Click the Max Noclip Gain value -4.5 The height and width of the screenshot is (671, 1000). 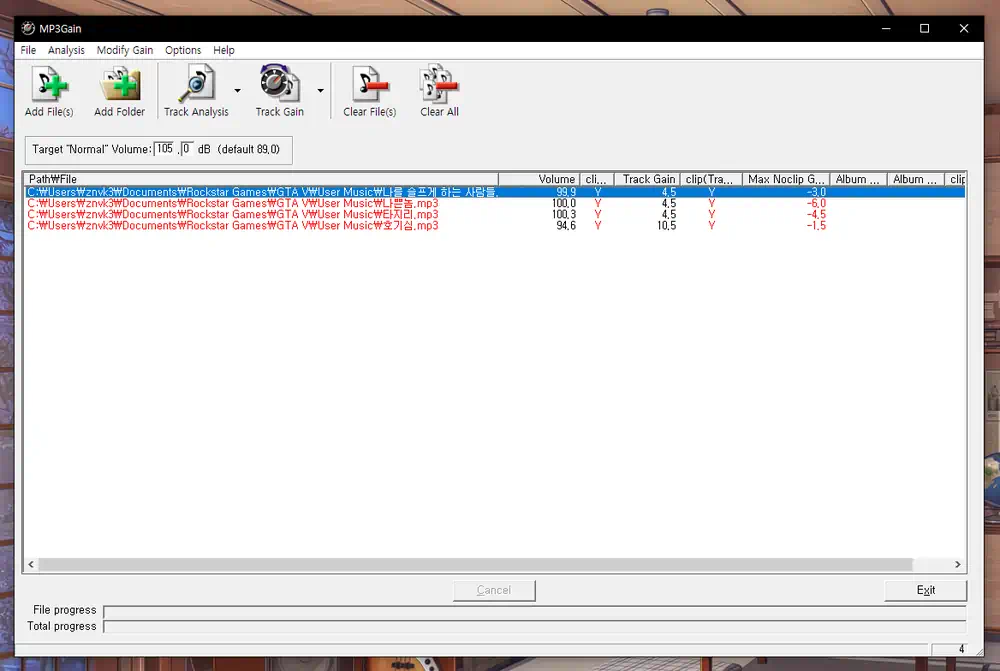816,214
